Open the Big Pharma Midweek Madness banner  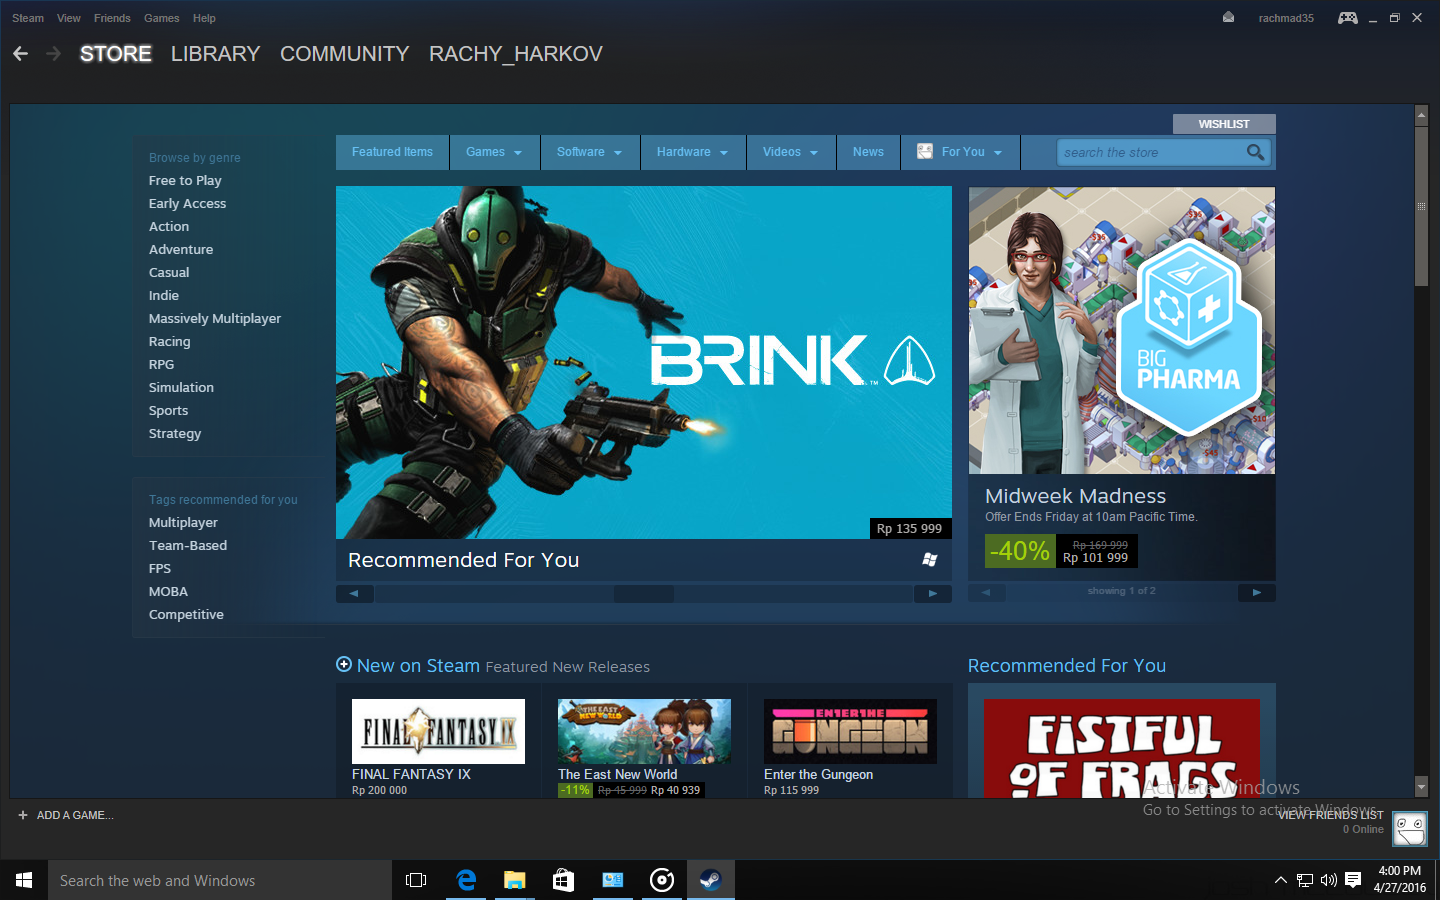point(1122,330)
